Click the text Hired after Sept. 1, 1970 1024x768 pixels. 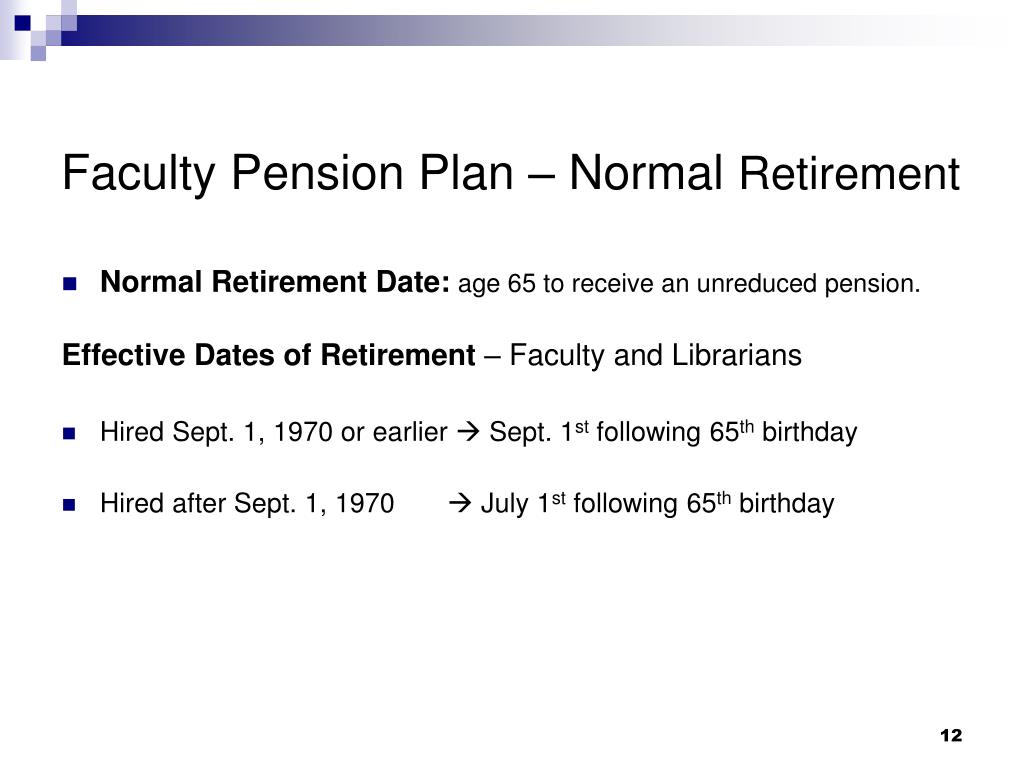click(247, 504)
